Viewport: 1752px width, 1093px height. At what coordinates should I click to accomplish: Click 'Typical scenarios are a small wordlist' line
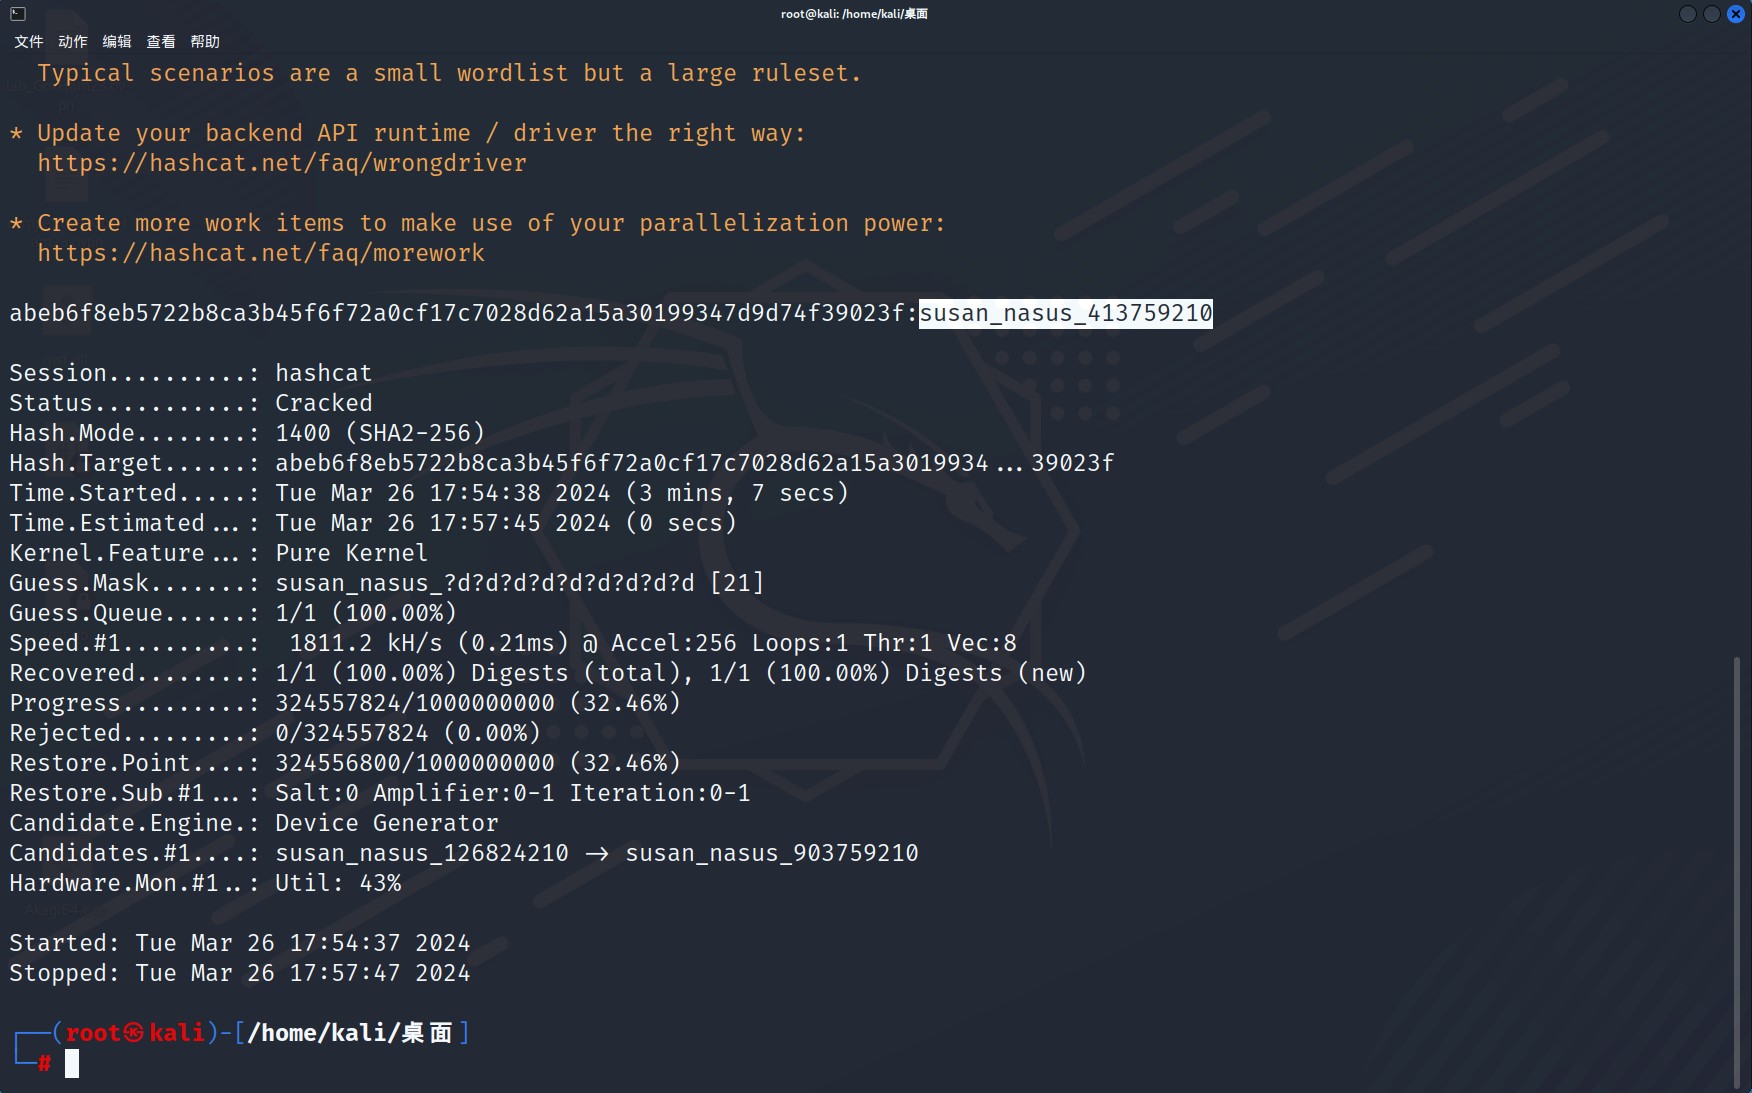click(449, 73)
